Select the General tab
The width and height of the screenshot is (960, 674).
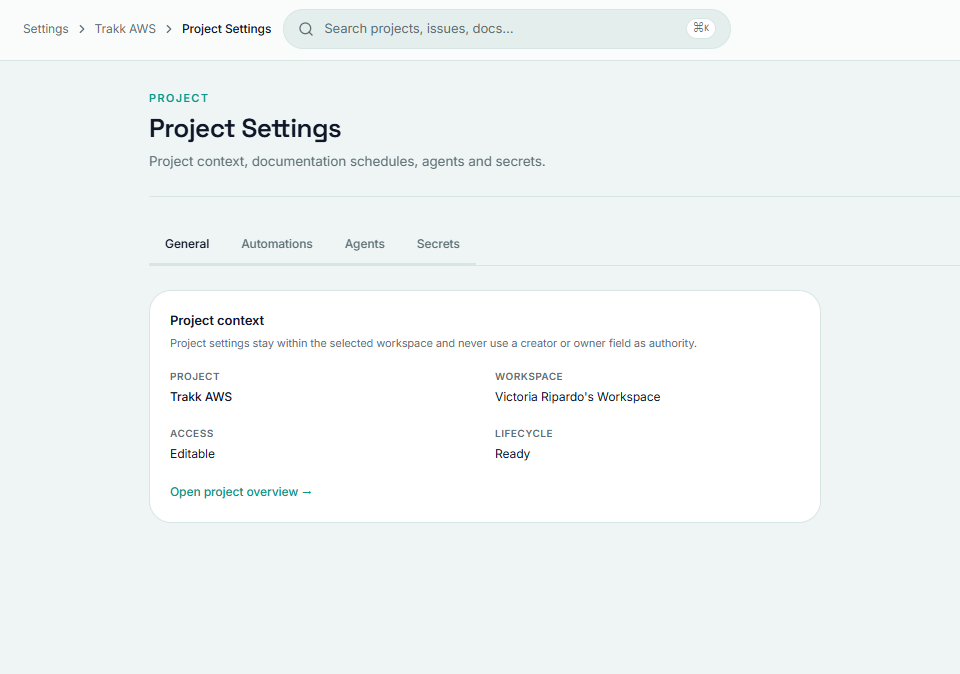pyautogui.click(x=187, y=244)
